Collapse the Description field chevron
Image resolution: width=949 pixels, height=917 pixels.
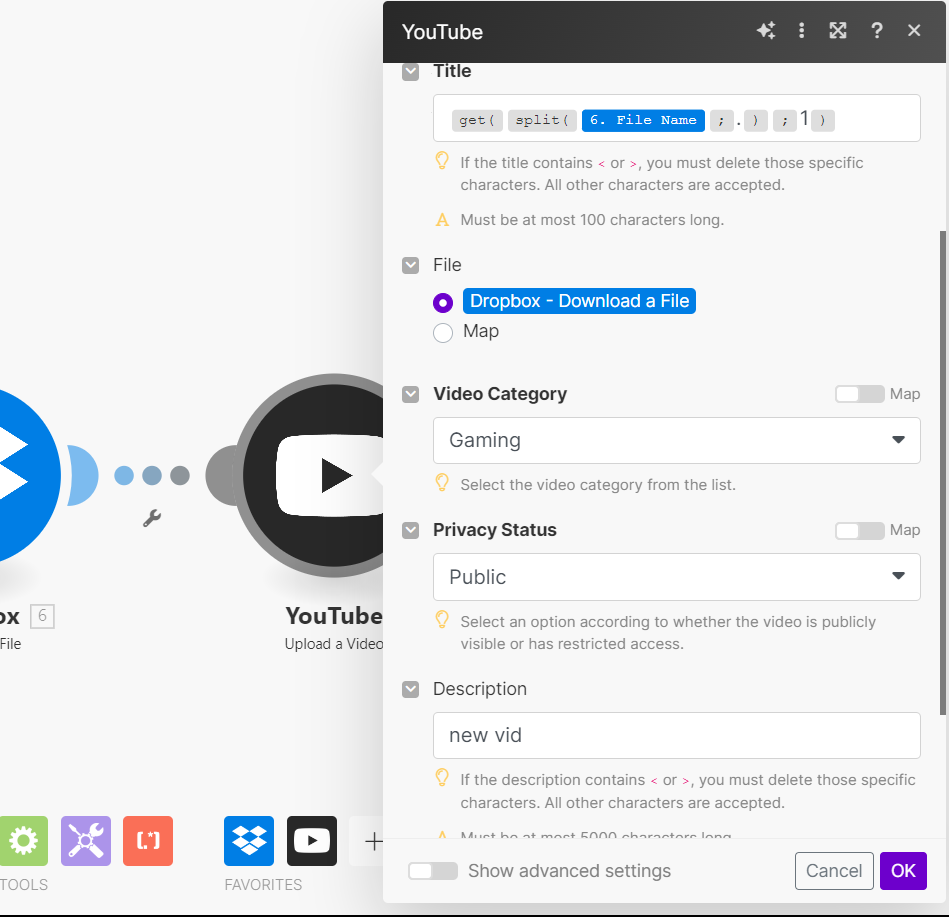point(410,689)
